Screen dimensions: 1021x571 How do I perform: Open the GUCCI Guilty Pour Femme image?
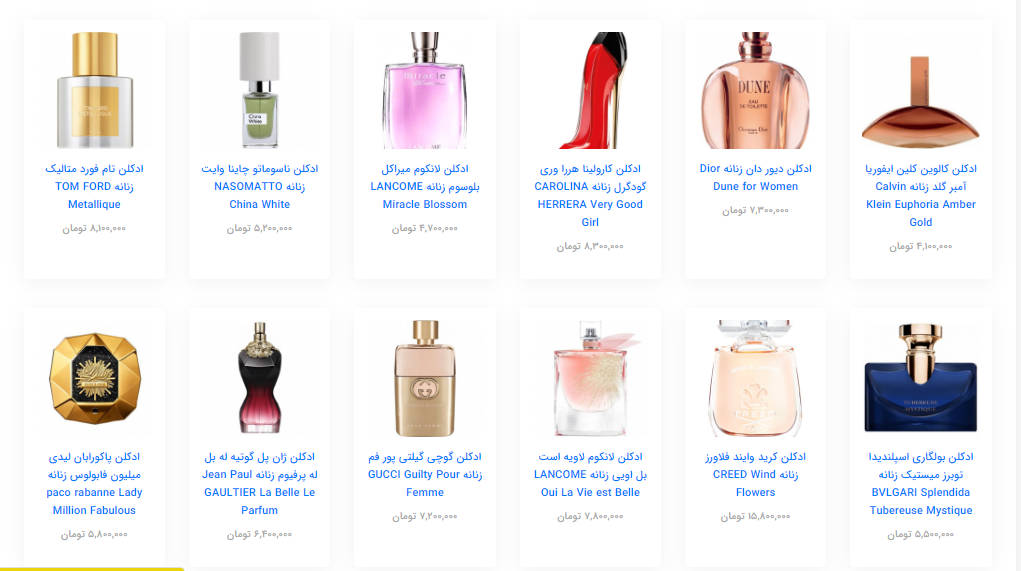pyautogui.click(x=425, y=378)
